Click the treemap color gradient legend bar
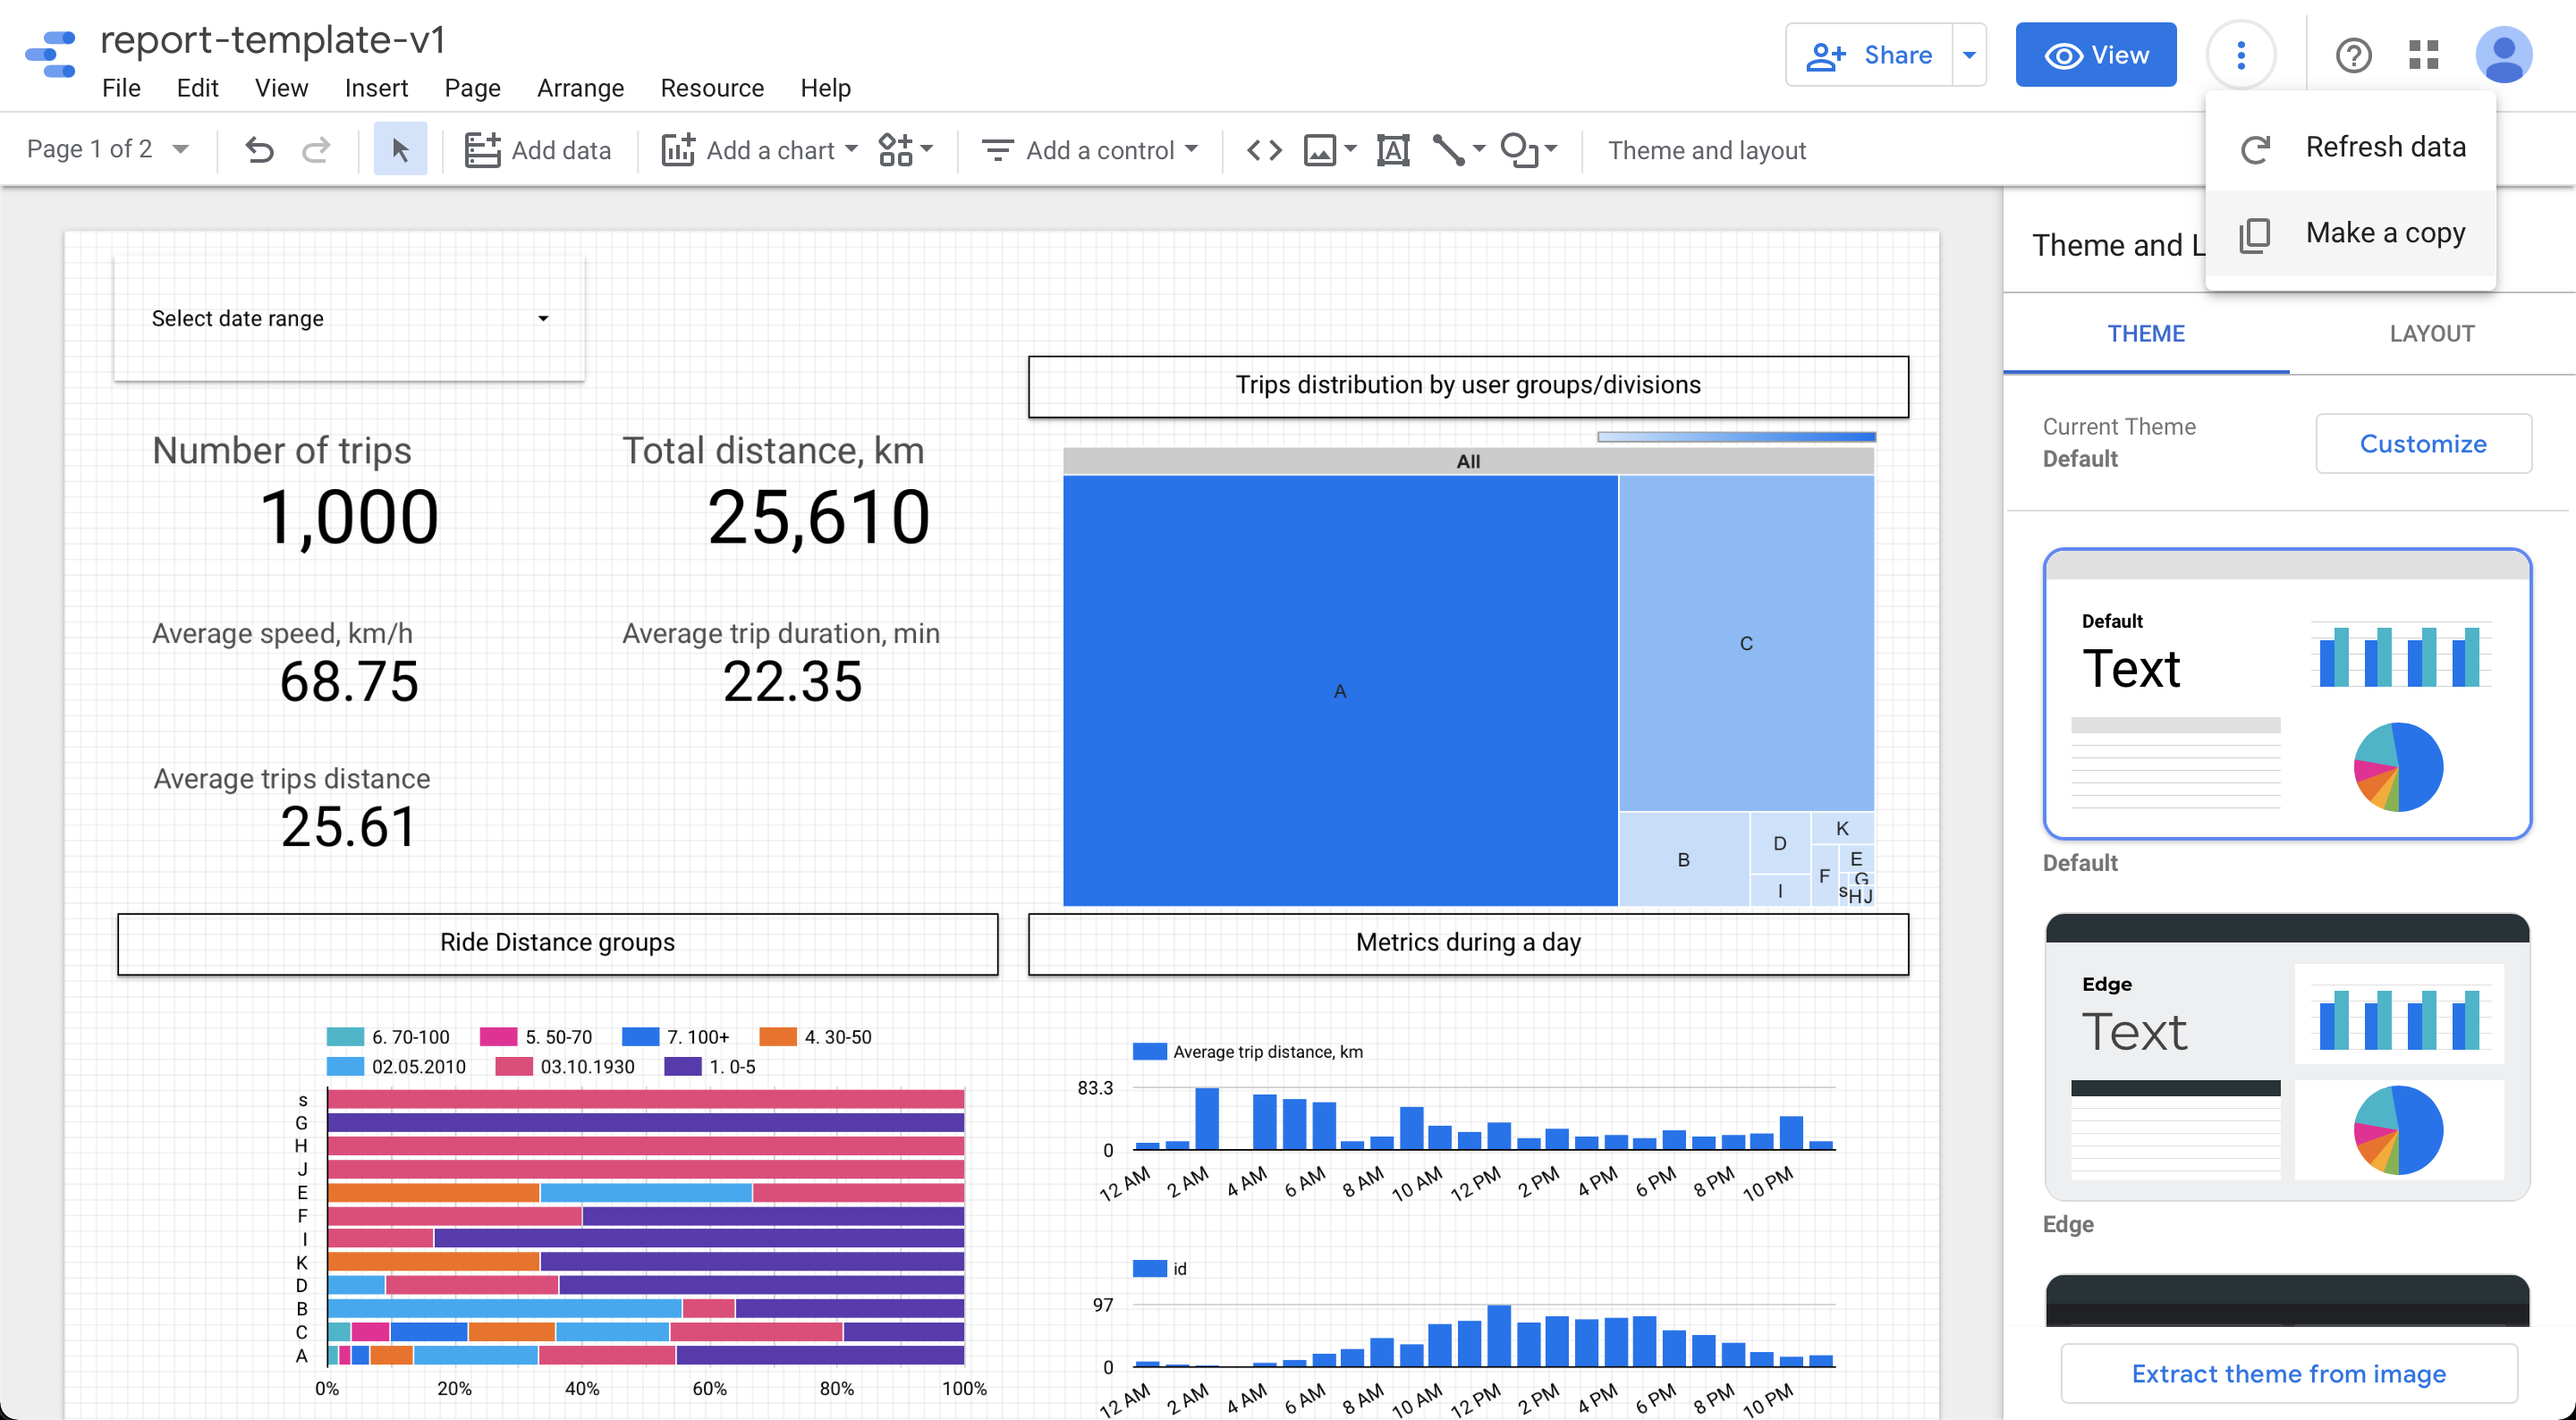The image size is (2576, 1420). tap(1736, 437)
